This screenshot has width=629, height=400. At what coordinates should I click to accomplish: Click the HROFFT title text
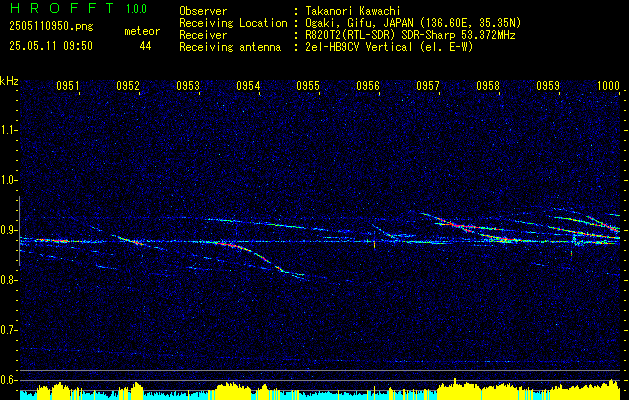click(62, 8)
